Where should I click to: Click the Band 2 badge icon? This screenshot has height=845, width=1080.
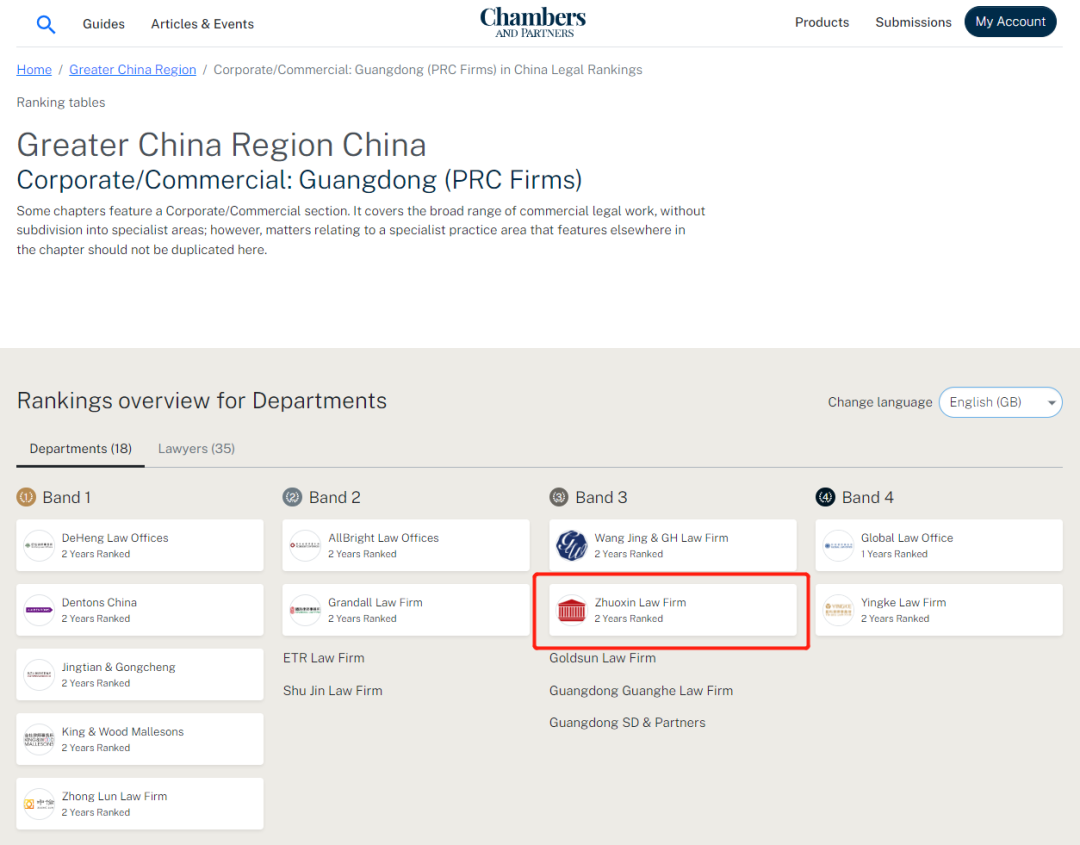293,497
